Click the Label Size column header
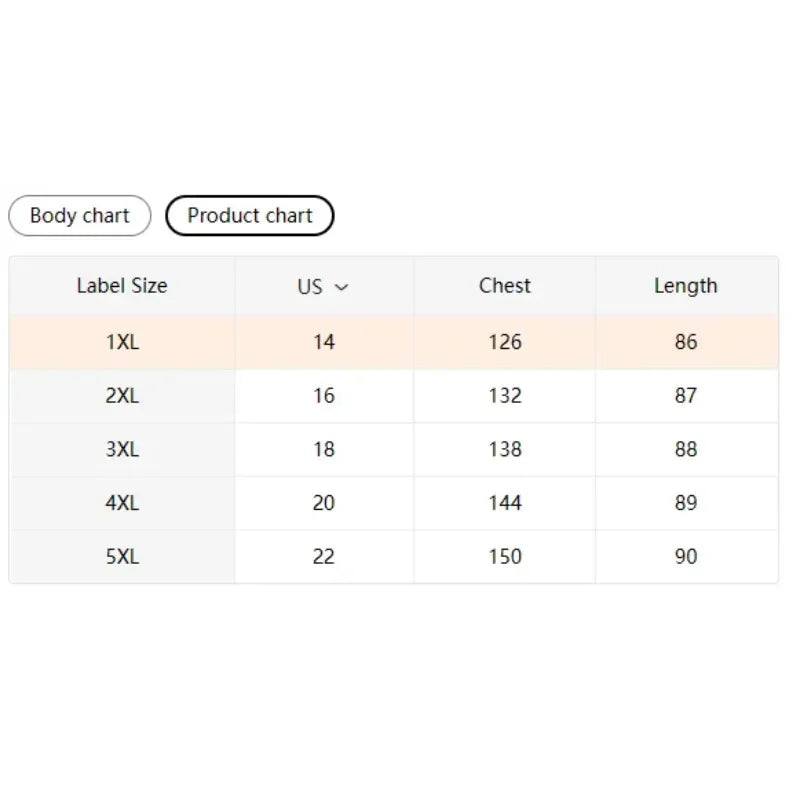This screenshot has height=800, width=800. click(122, 286)
